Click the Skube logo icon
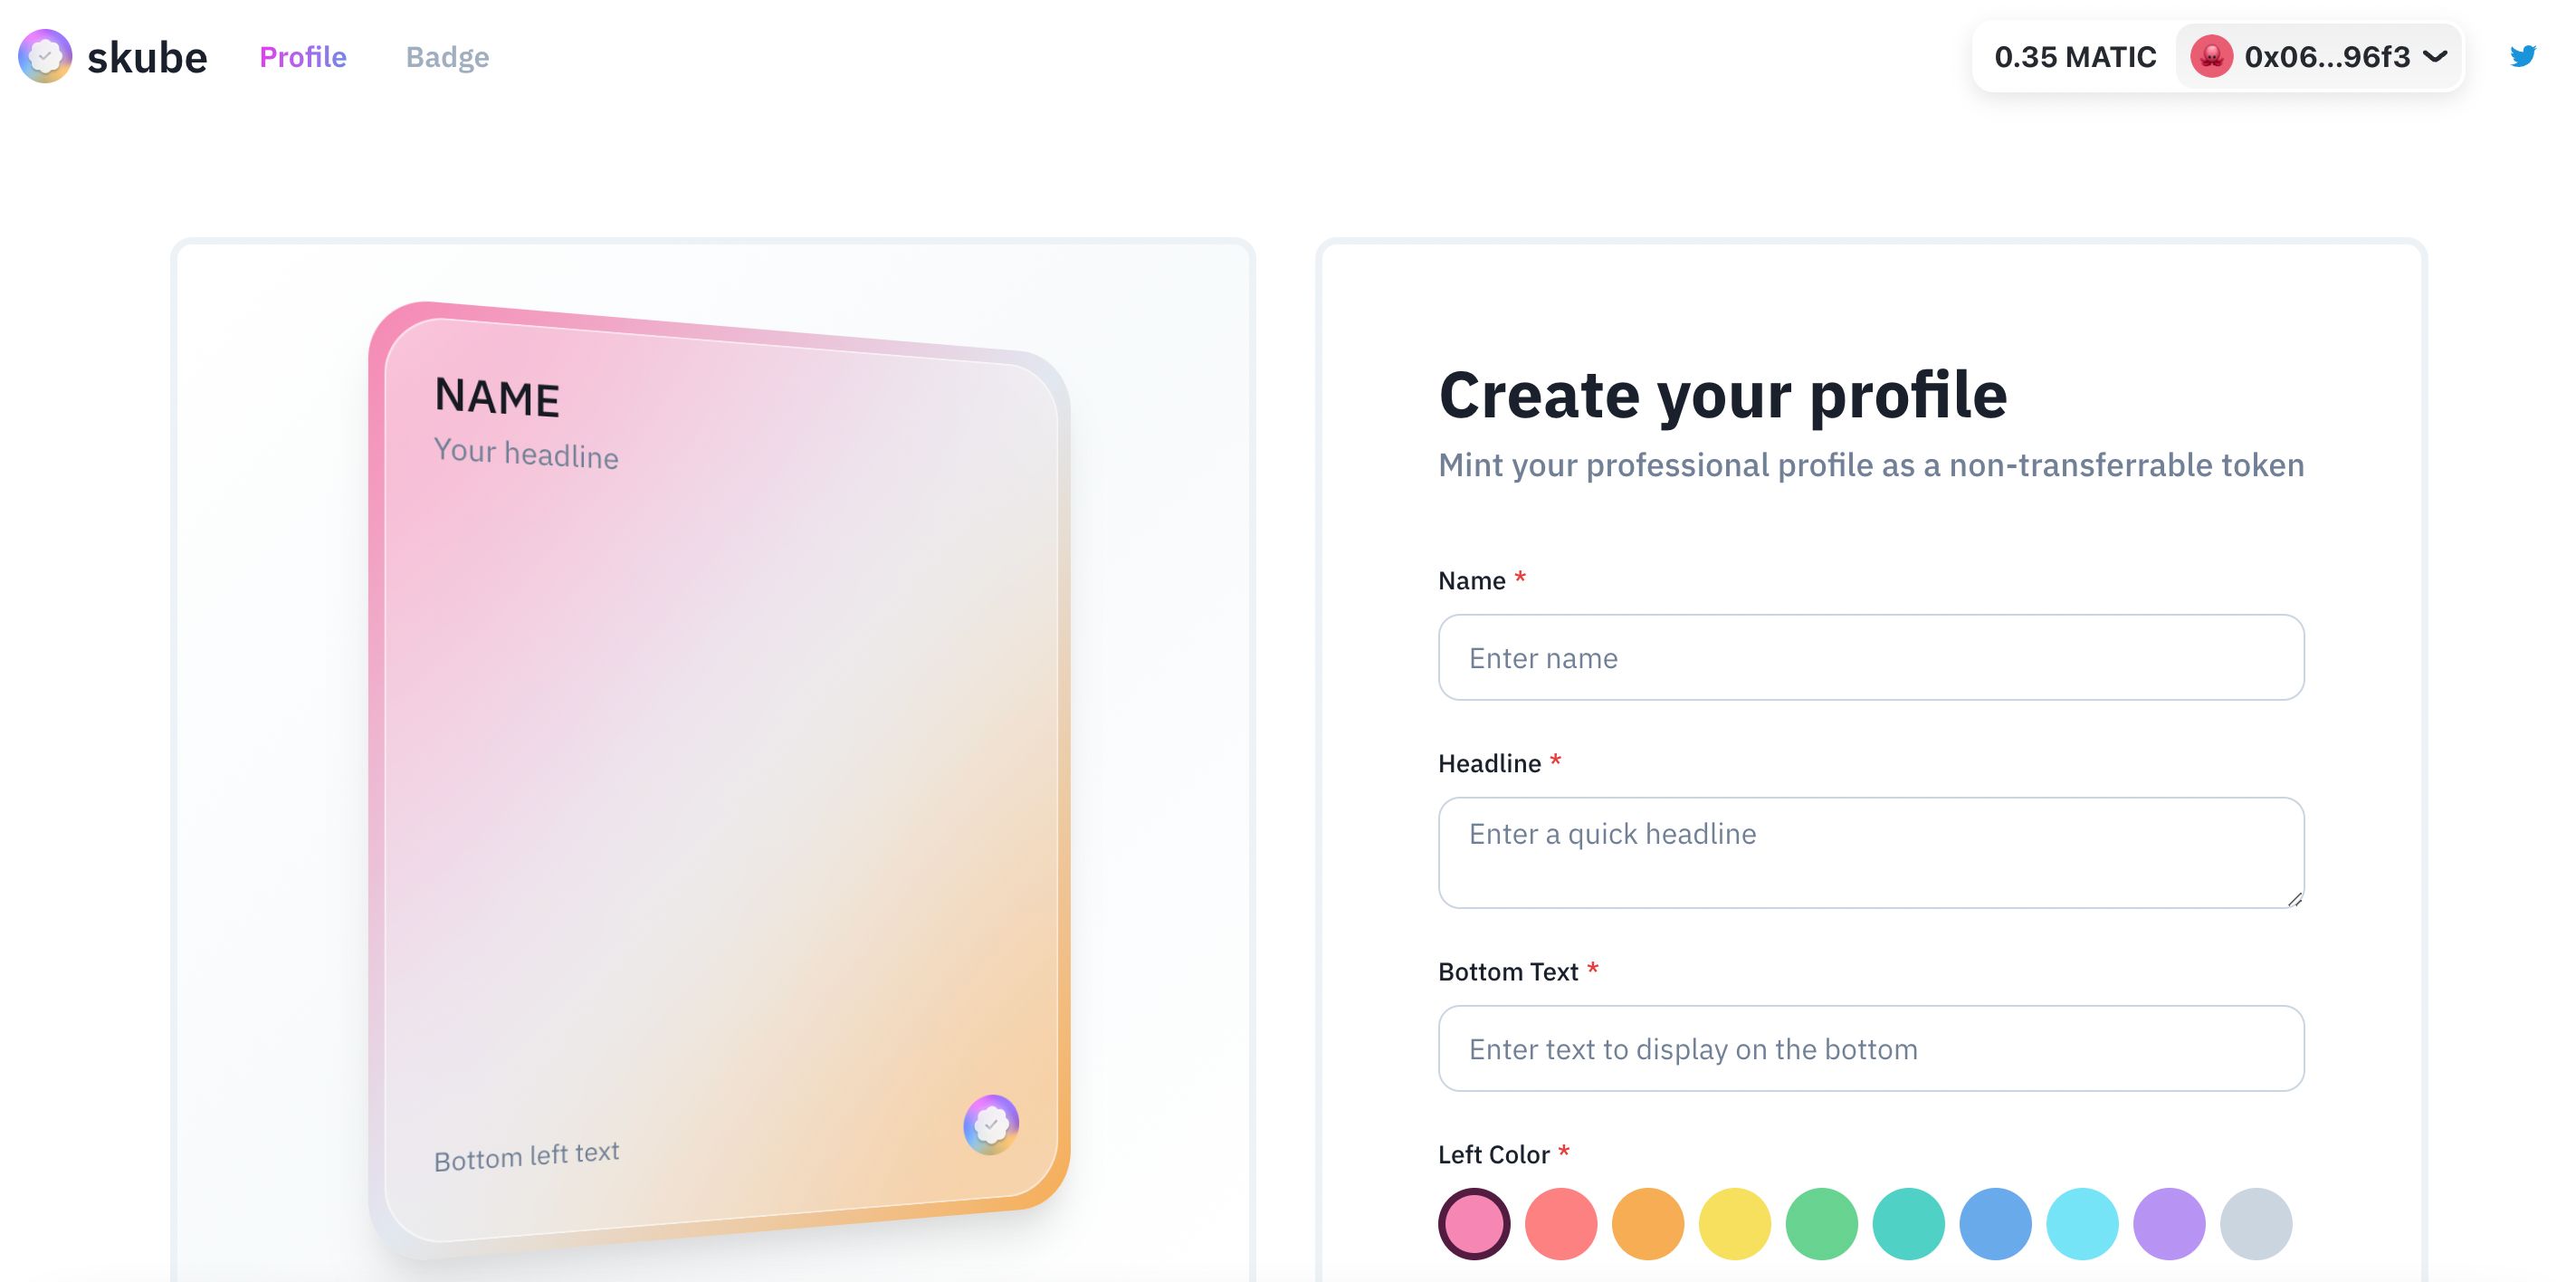Viewport: 2576px width, 1282px height. (x=44, y=56)
